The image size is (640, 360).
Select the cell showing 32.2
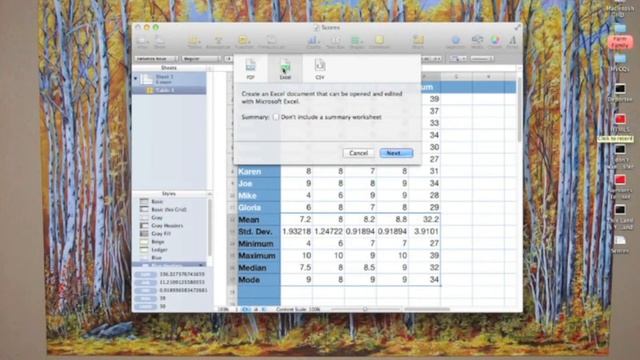(x=424, y=220)
